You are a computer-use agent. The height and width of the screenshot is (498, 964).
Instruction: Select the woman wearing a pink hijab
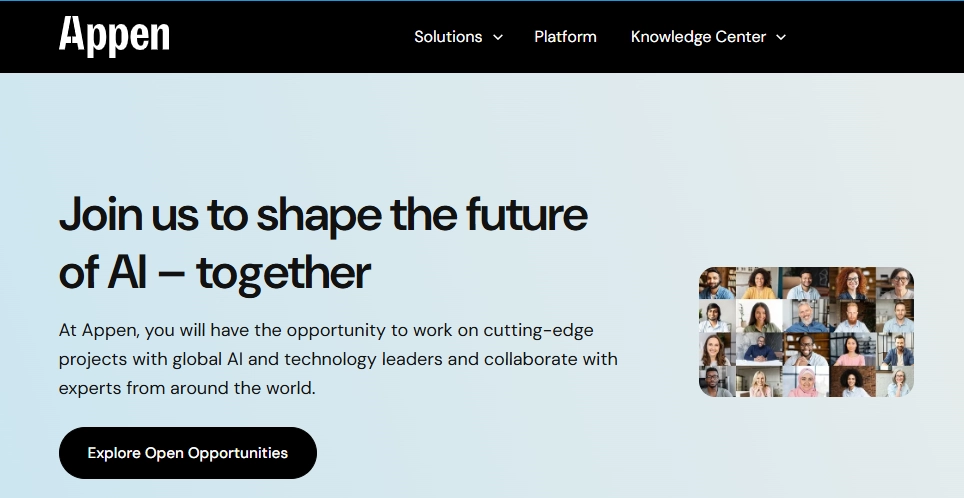(x=806, y=382)
